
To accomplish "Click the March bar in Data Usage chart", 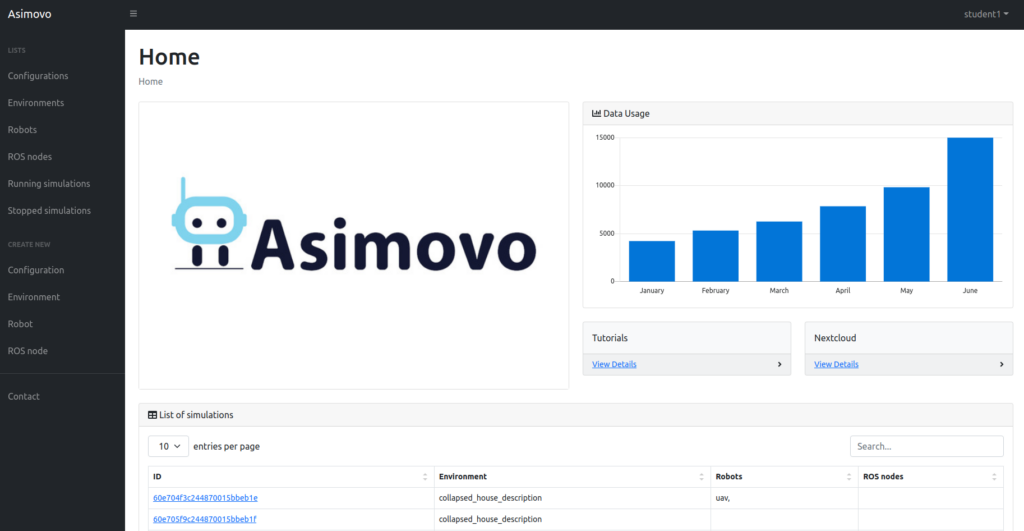I will [779, 251].
